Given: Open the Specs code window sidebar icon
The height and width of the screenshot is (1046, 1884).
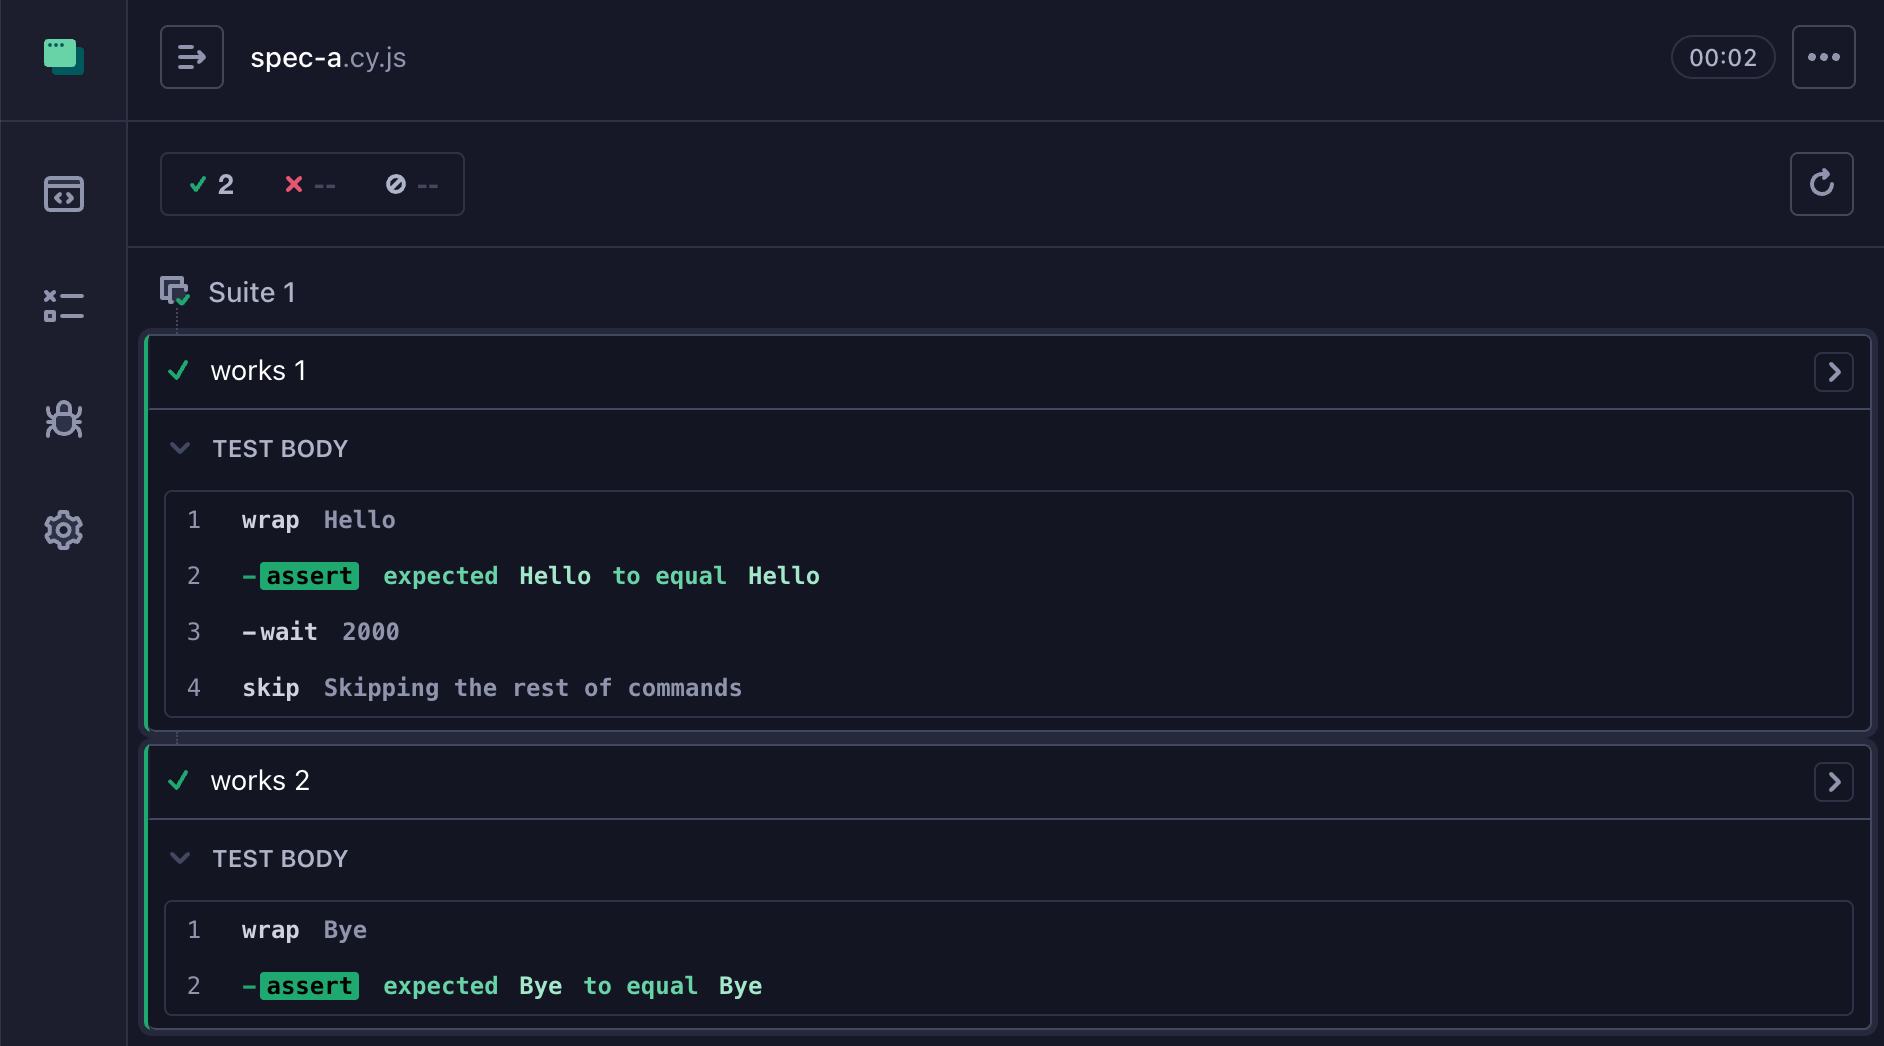Looking at the screenshot, I should point(63,194).
